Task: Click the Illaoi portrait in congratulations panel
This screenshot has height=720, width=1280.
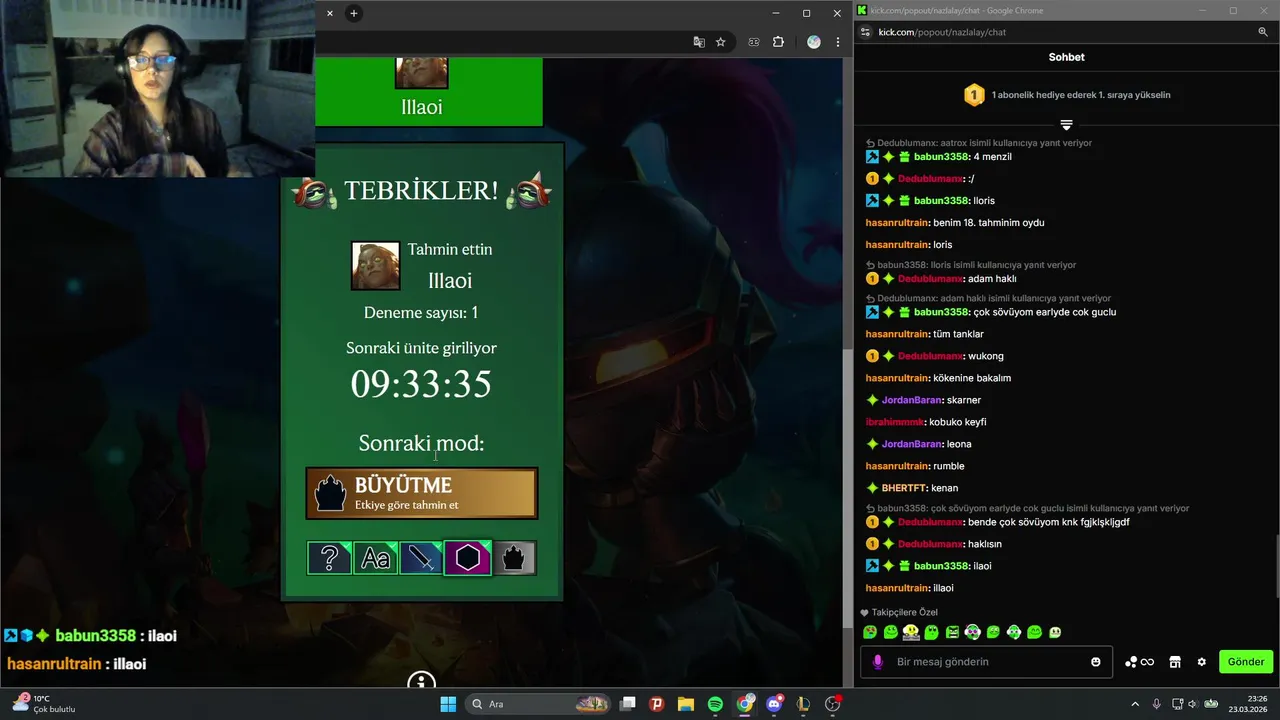Action: (x=376, y=266)
